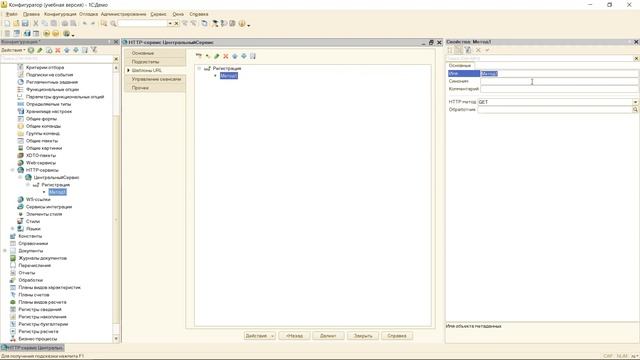Expand the Документы tree node
The width and height of the screenshot is (640, 360).
[5, 251]
